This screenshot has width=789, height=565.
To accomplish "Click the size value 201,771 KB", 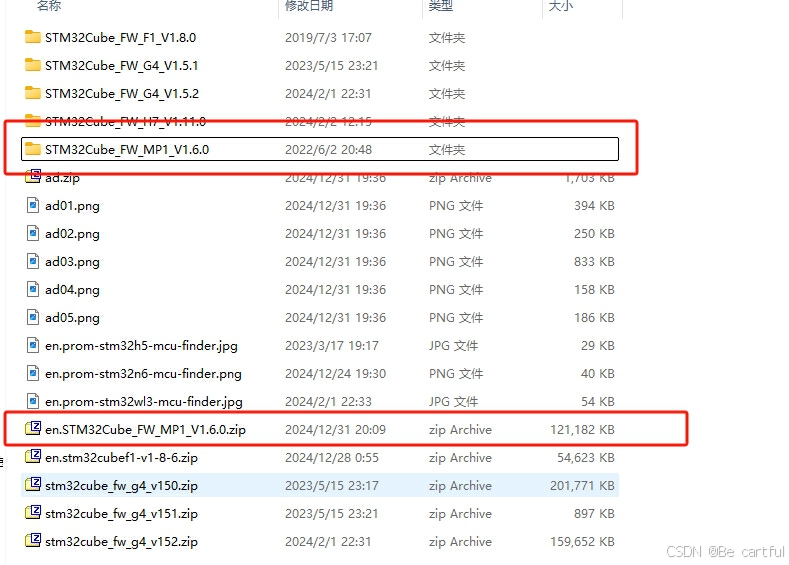I will click(x=582, y=486).
